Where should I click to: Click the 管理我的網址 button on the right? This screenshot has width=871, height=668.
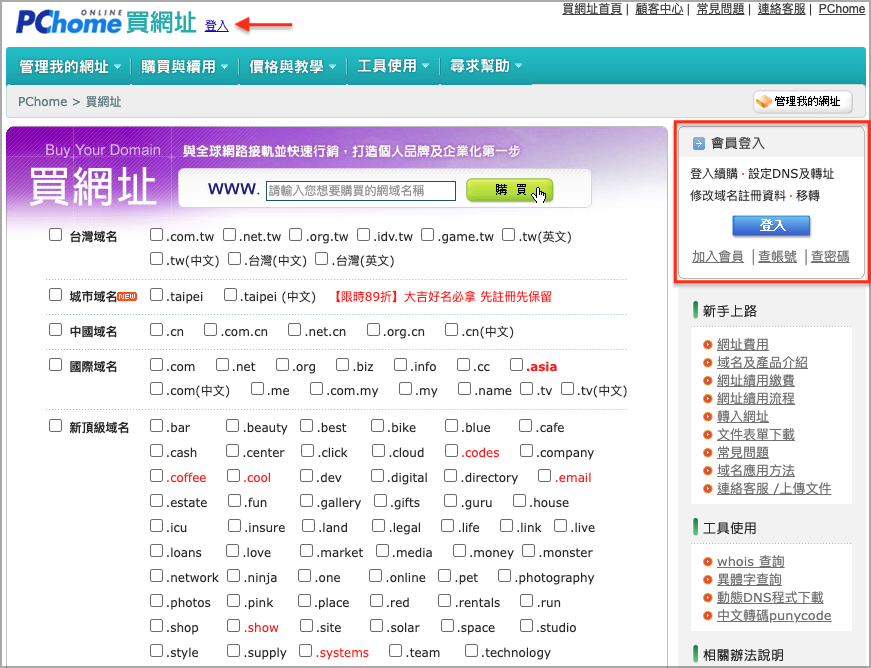click(x=803, y=102)
